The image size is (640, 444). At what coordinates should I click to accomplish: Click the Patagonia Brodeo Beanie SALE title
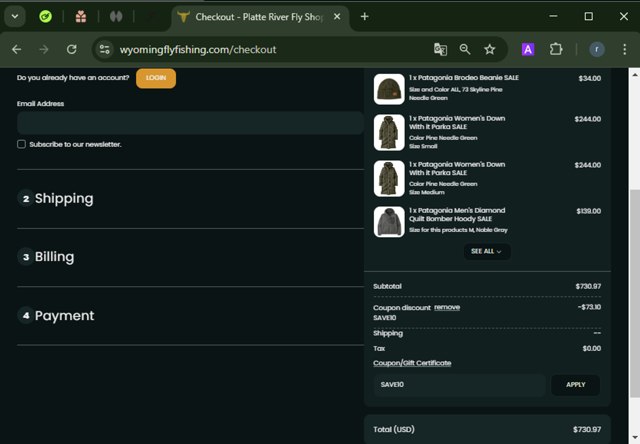(x=464, y=78)
